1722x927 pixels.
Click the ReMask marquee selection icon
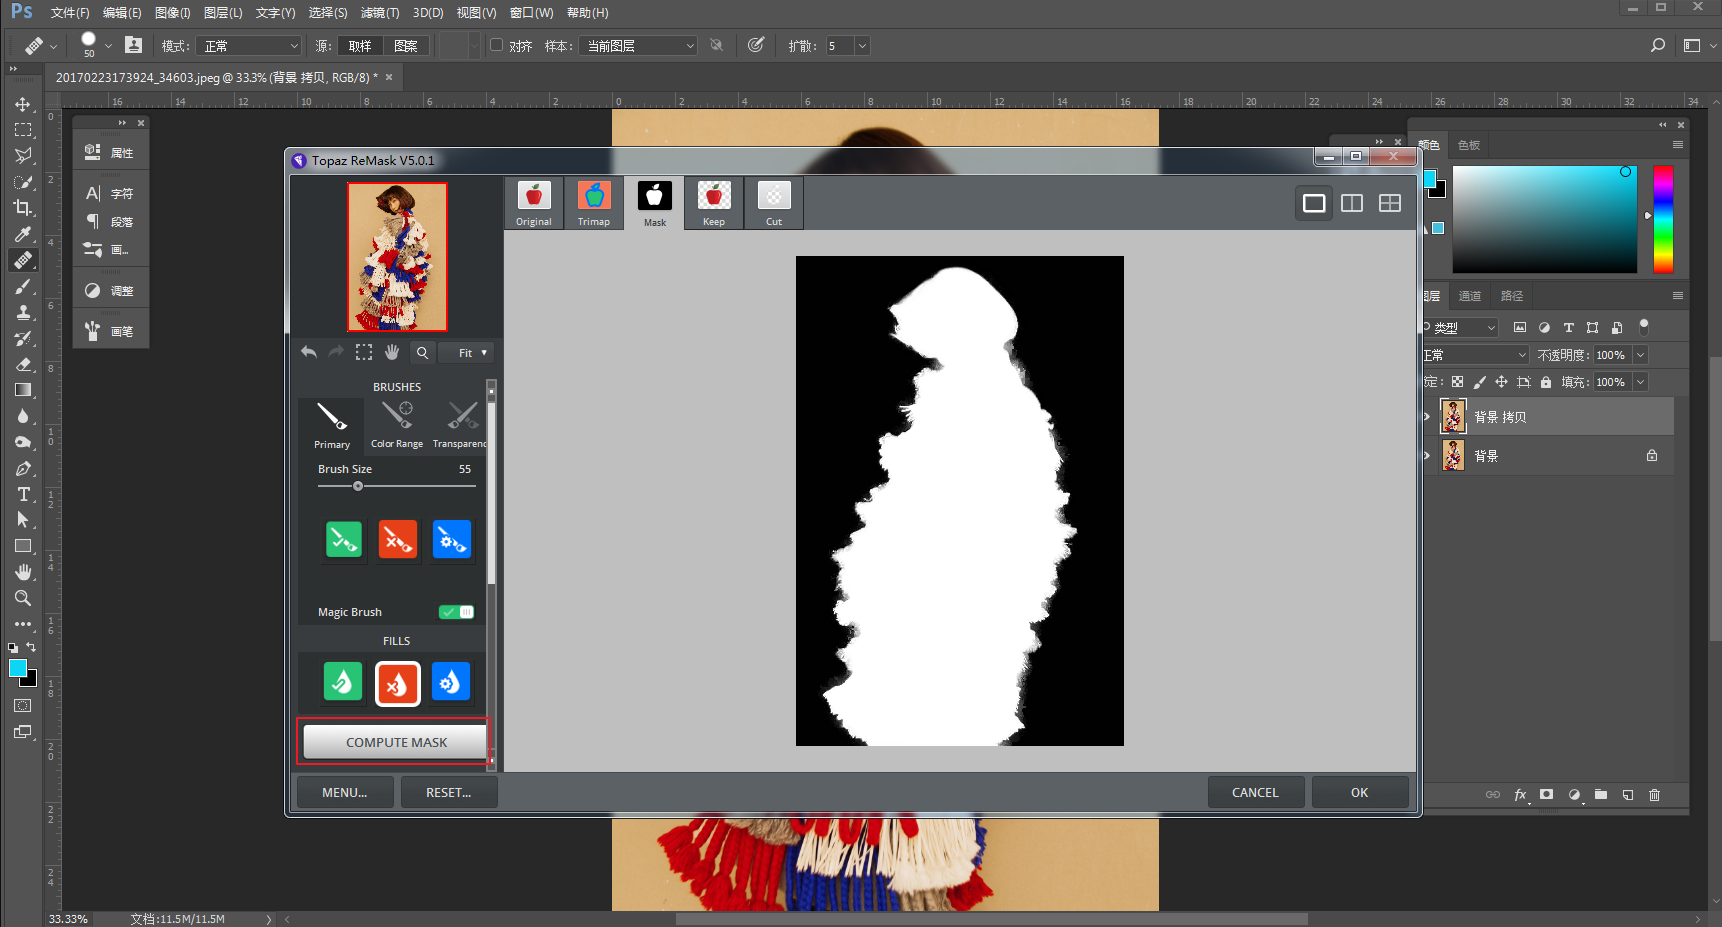pos(364,352)
